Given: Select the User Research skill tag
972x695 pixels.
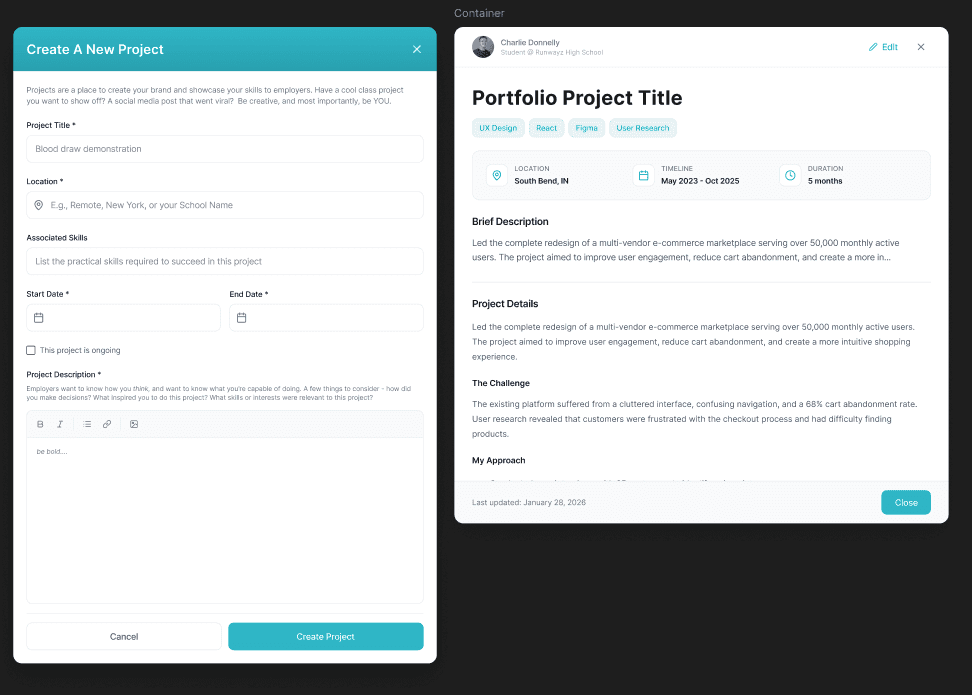Looking at the screenshot, I should pos(643,128).
